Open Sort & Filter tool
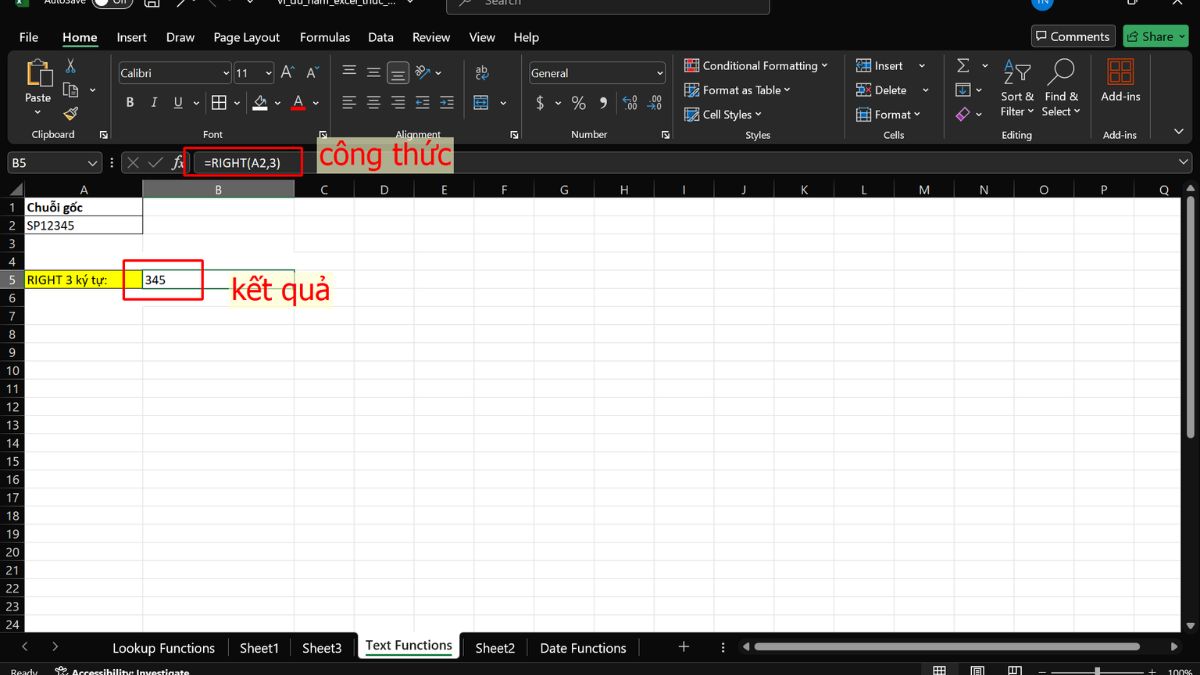The image size is (1200, 675). pos(1017,88)
